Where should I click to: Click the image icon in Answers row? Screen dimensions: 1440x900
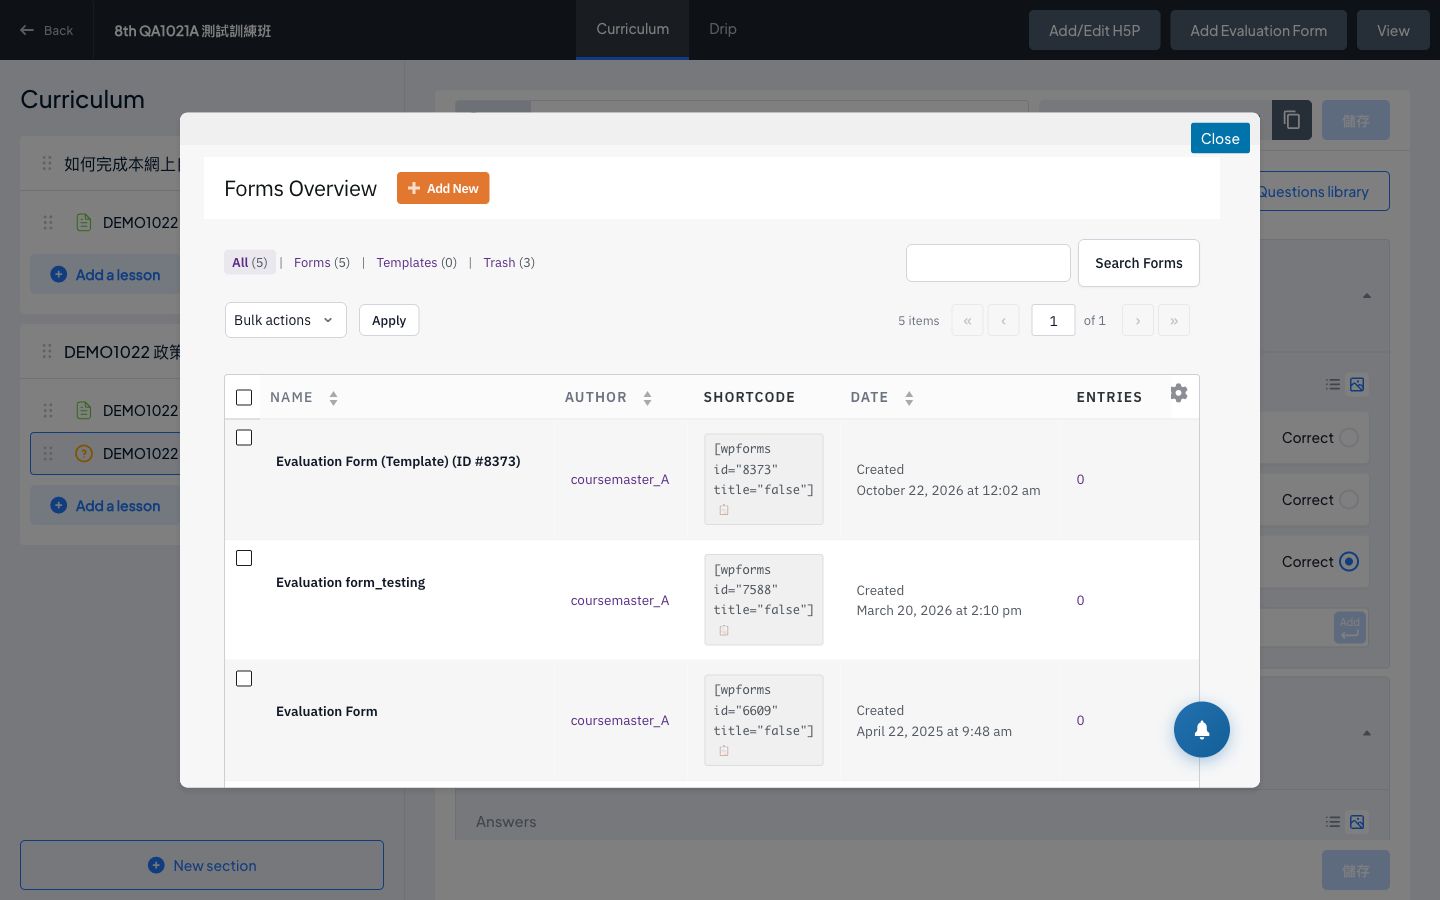[x=1357, y=822]
